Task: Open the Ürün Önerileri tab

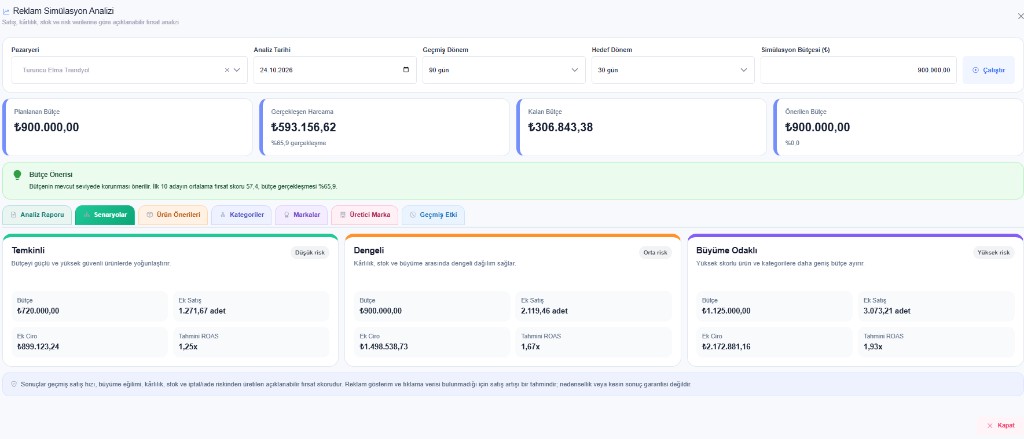Action: tap(173, 215)
